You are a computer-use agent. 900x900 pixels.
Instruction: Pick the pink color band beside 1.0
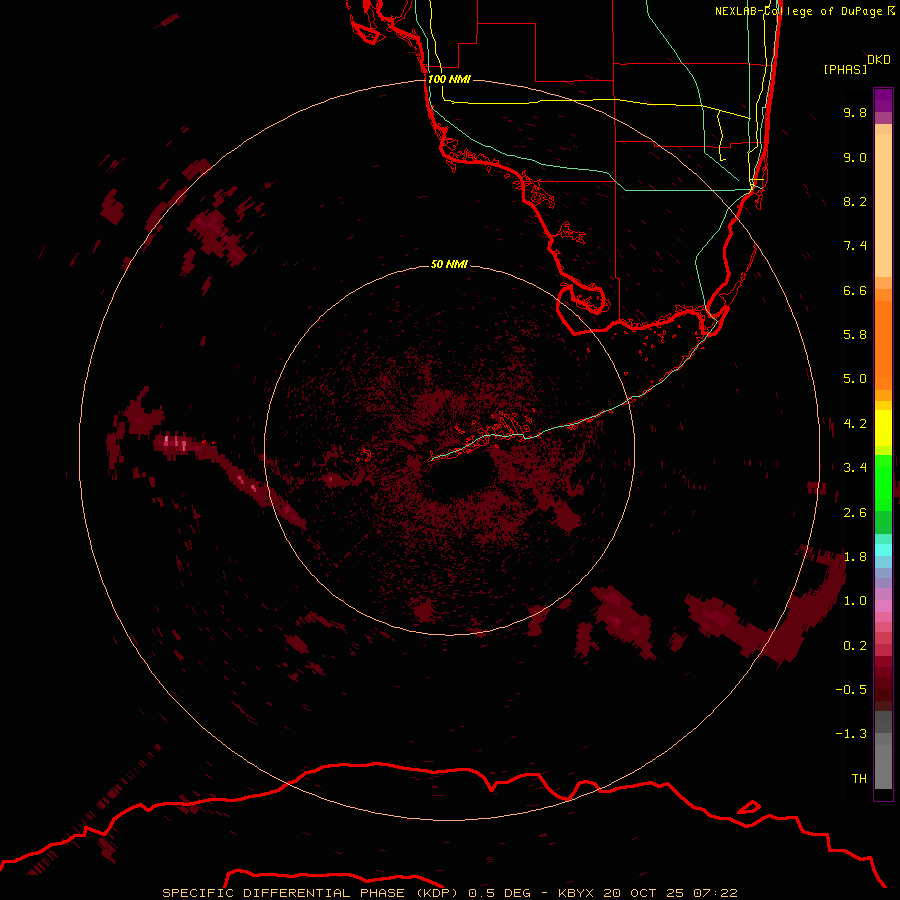883,606
